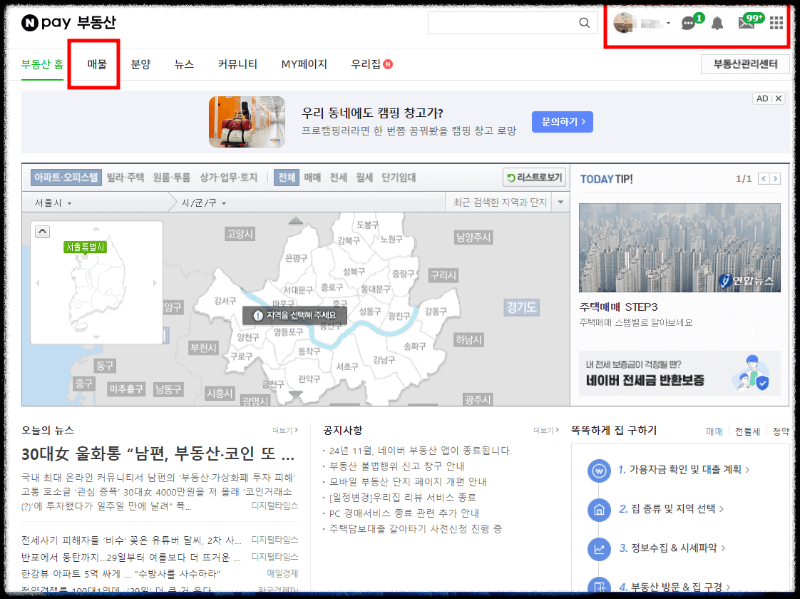Open 정보수집 & 시세파악 step
800x599 pixels.
[672, 548]
